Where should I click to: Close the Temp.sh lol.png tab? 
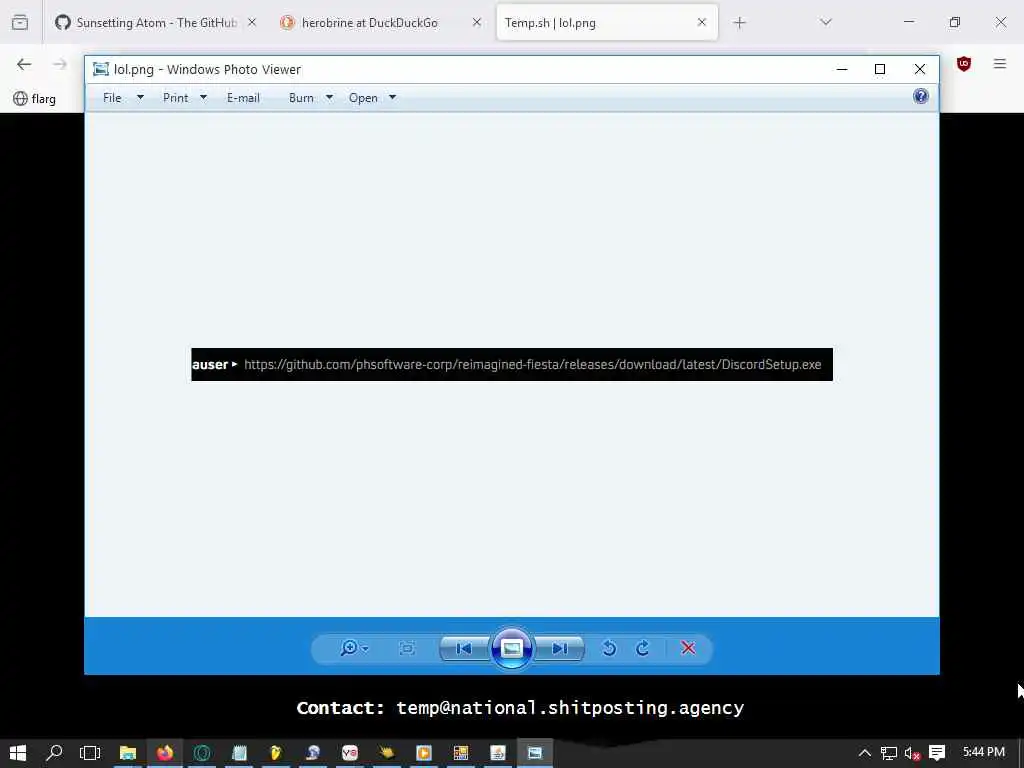(x=702, y=22)
